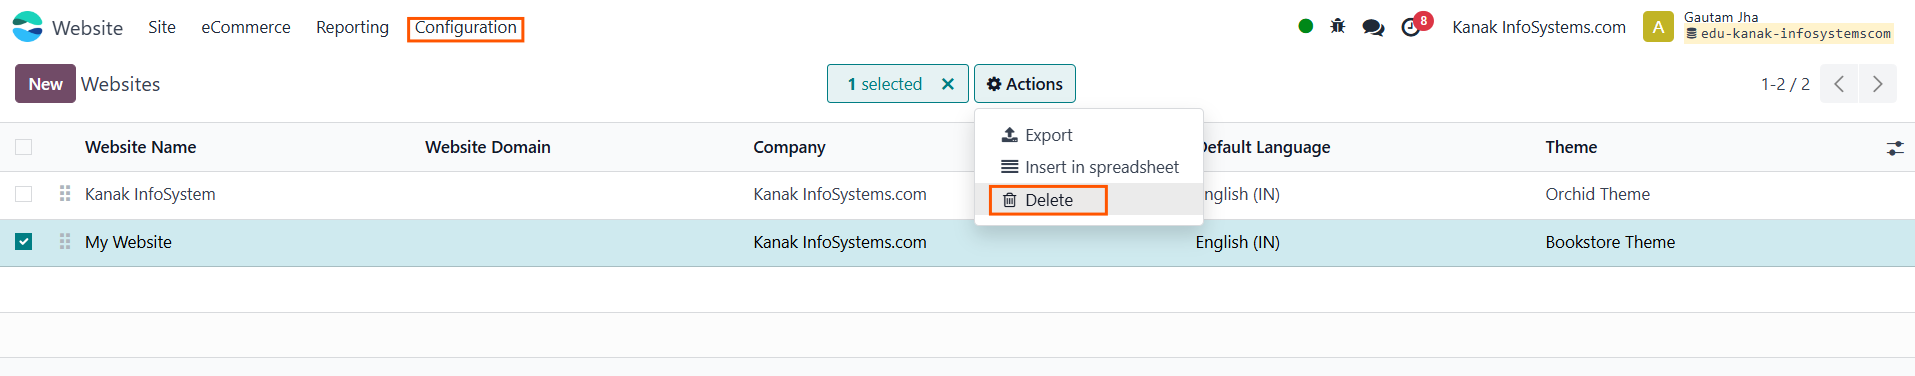Collapse the Actions dropdown button

1025,84
